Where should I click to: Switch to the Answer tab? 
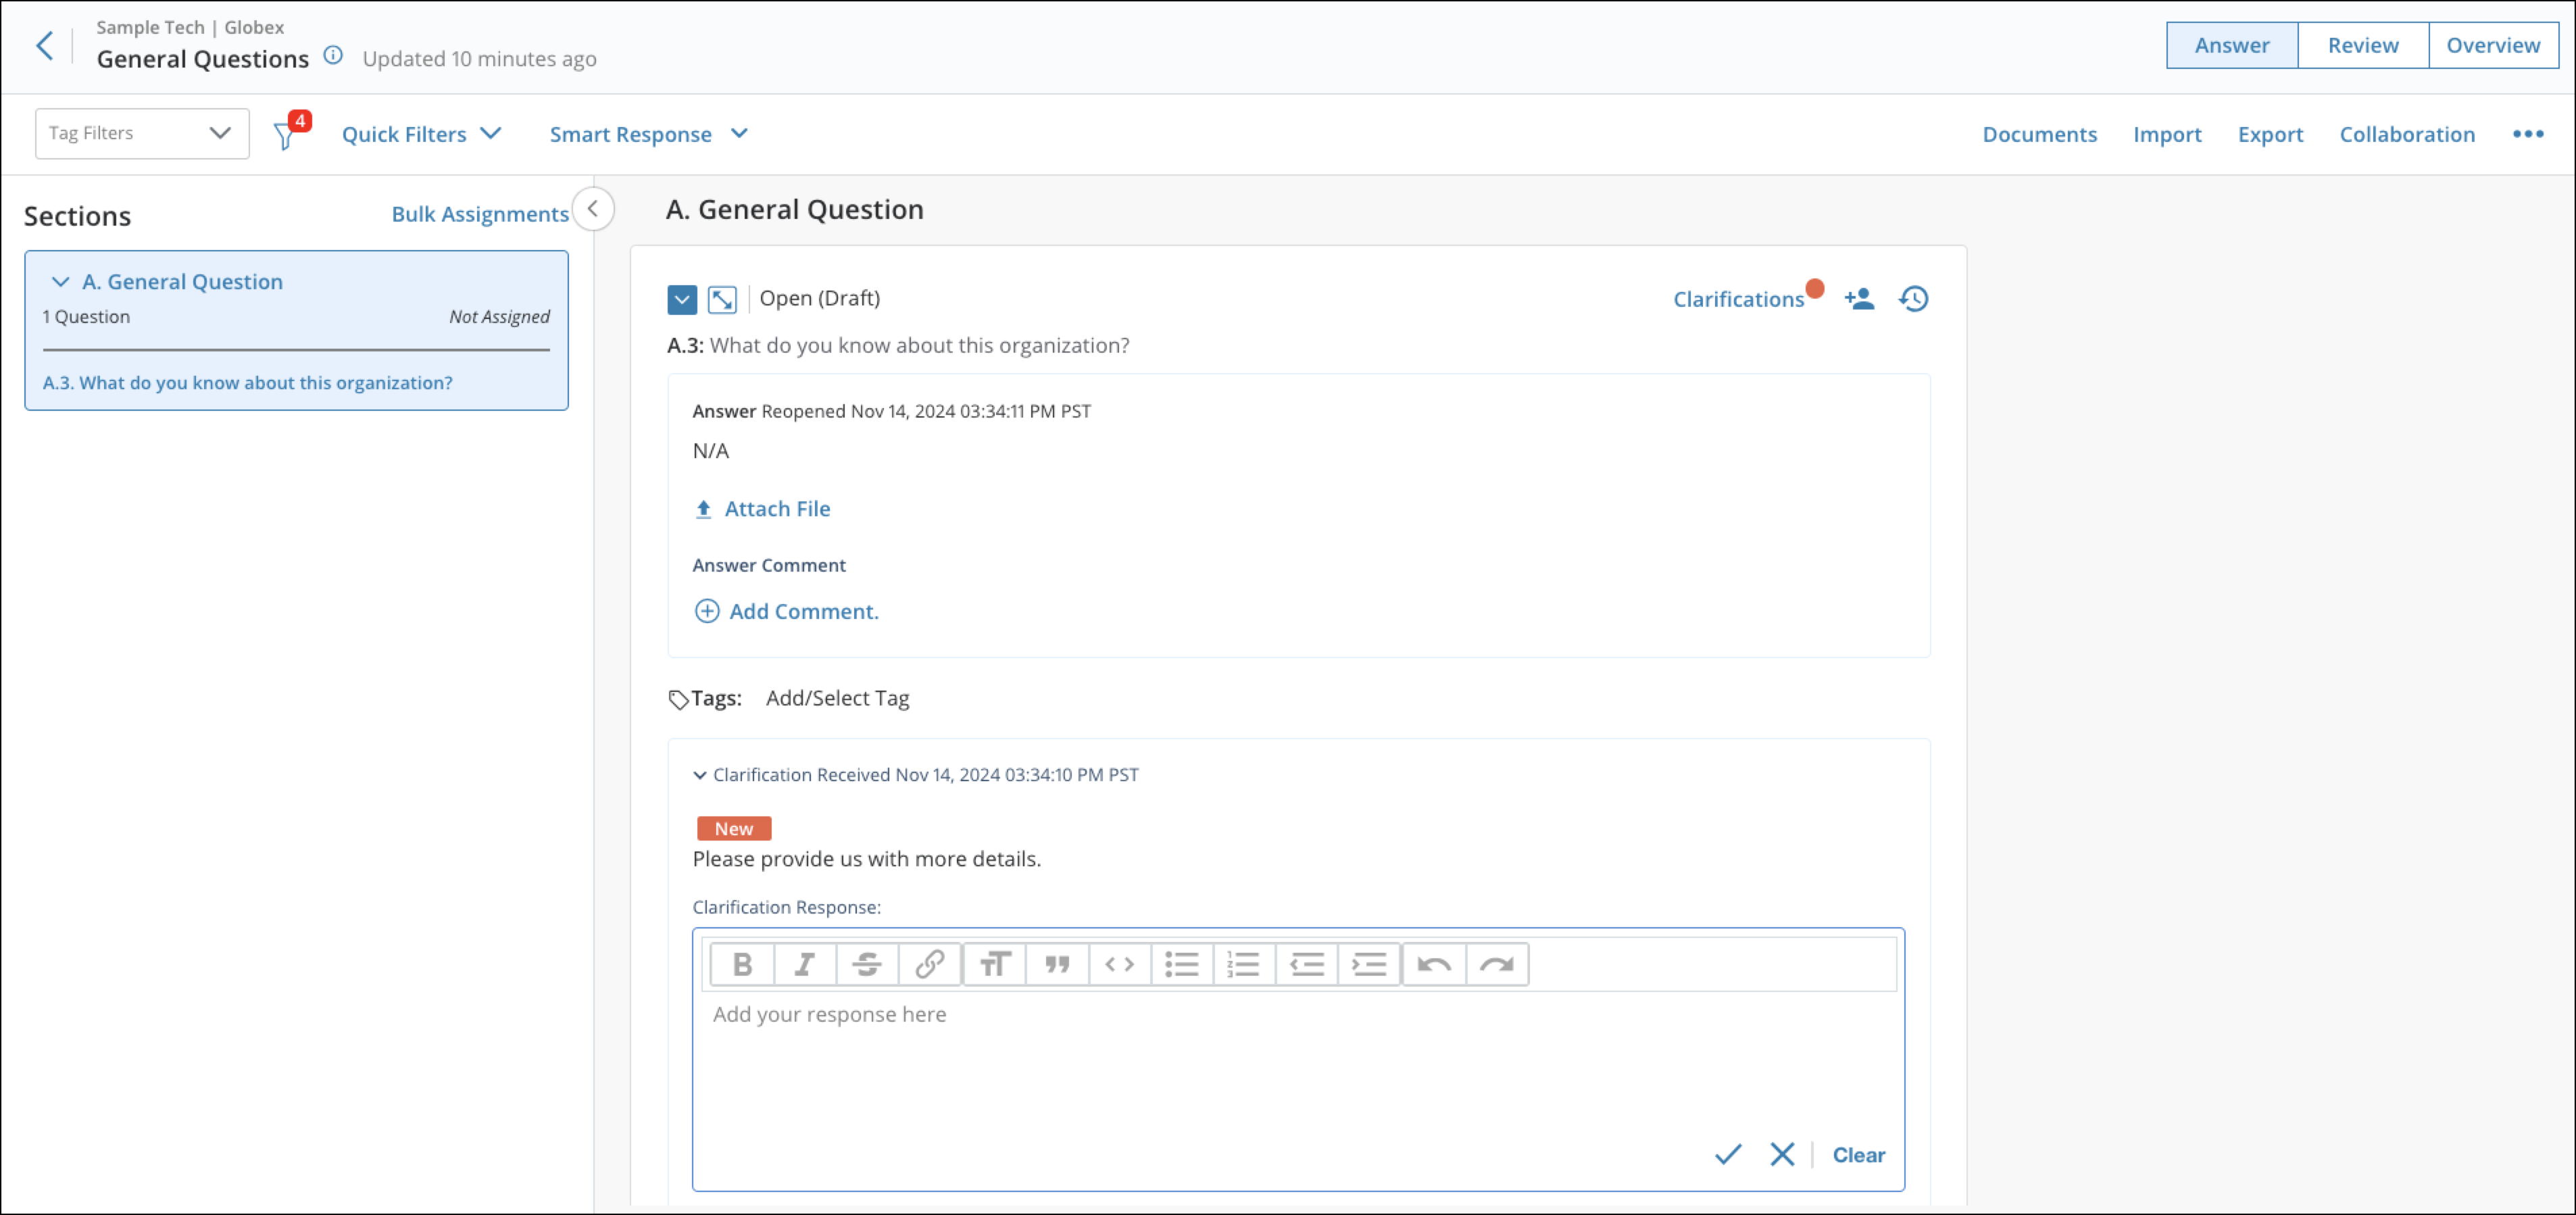(2232, 45)
